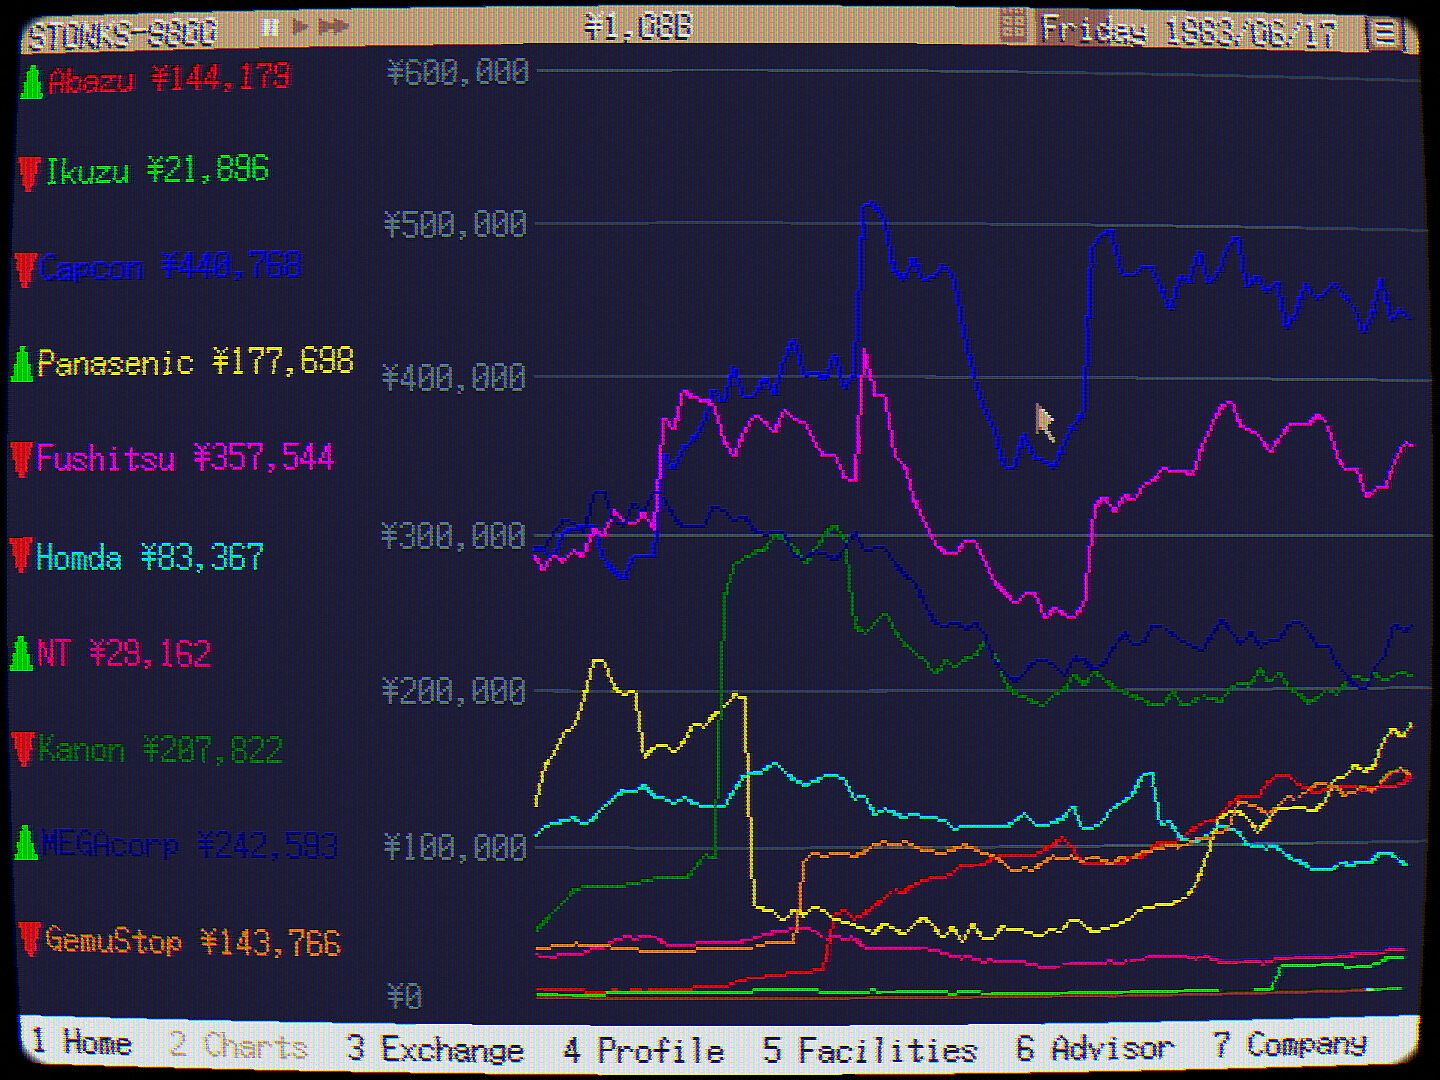Click the ¥0 axis label
This screenshot has height=1080, width=1440.
[405, 996]
